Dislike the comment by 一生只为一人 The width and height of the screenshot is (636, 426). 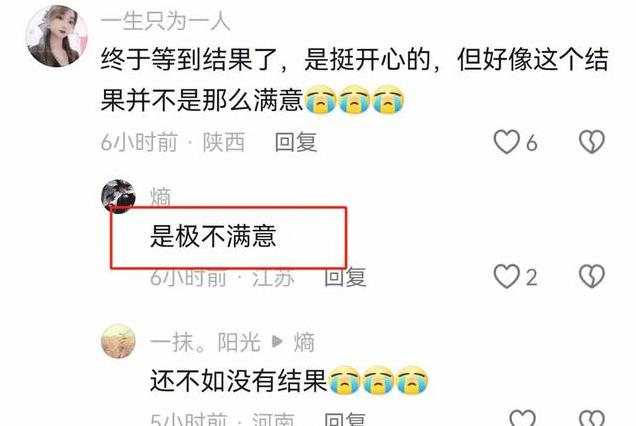592,142
